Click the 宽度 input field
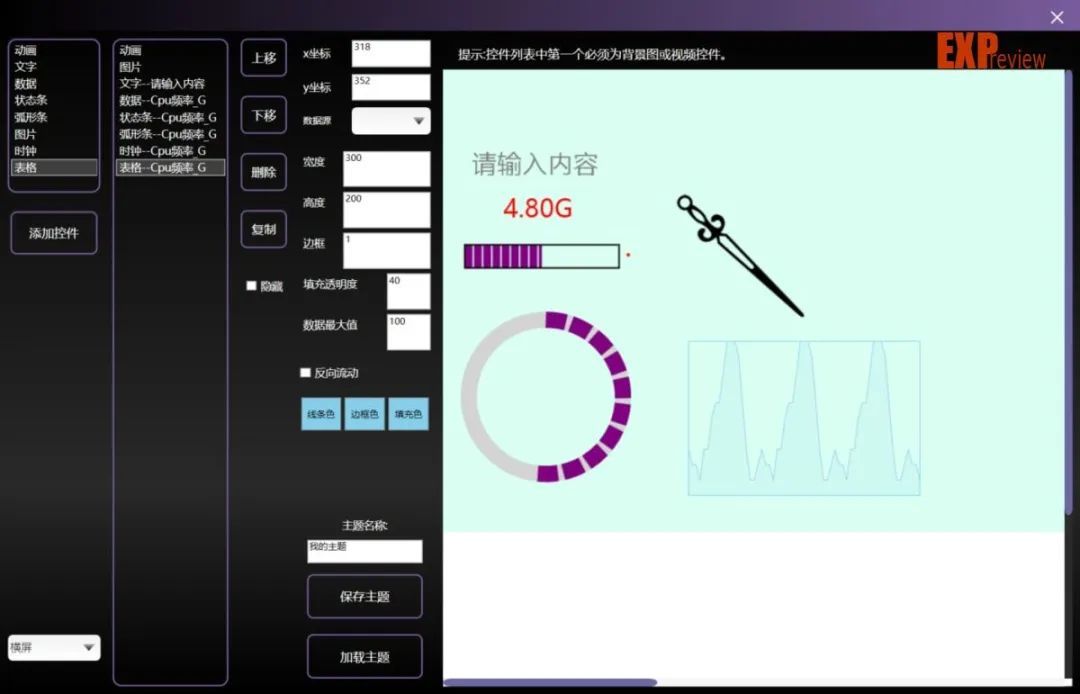1080x694 pixels. [x=387, y=169]
